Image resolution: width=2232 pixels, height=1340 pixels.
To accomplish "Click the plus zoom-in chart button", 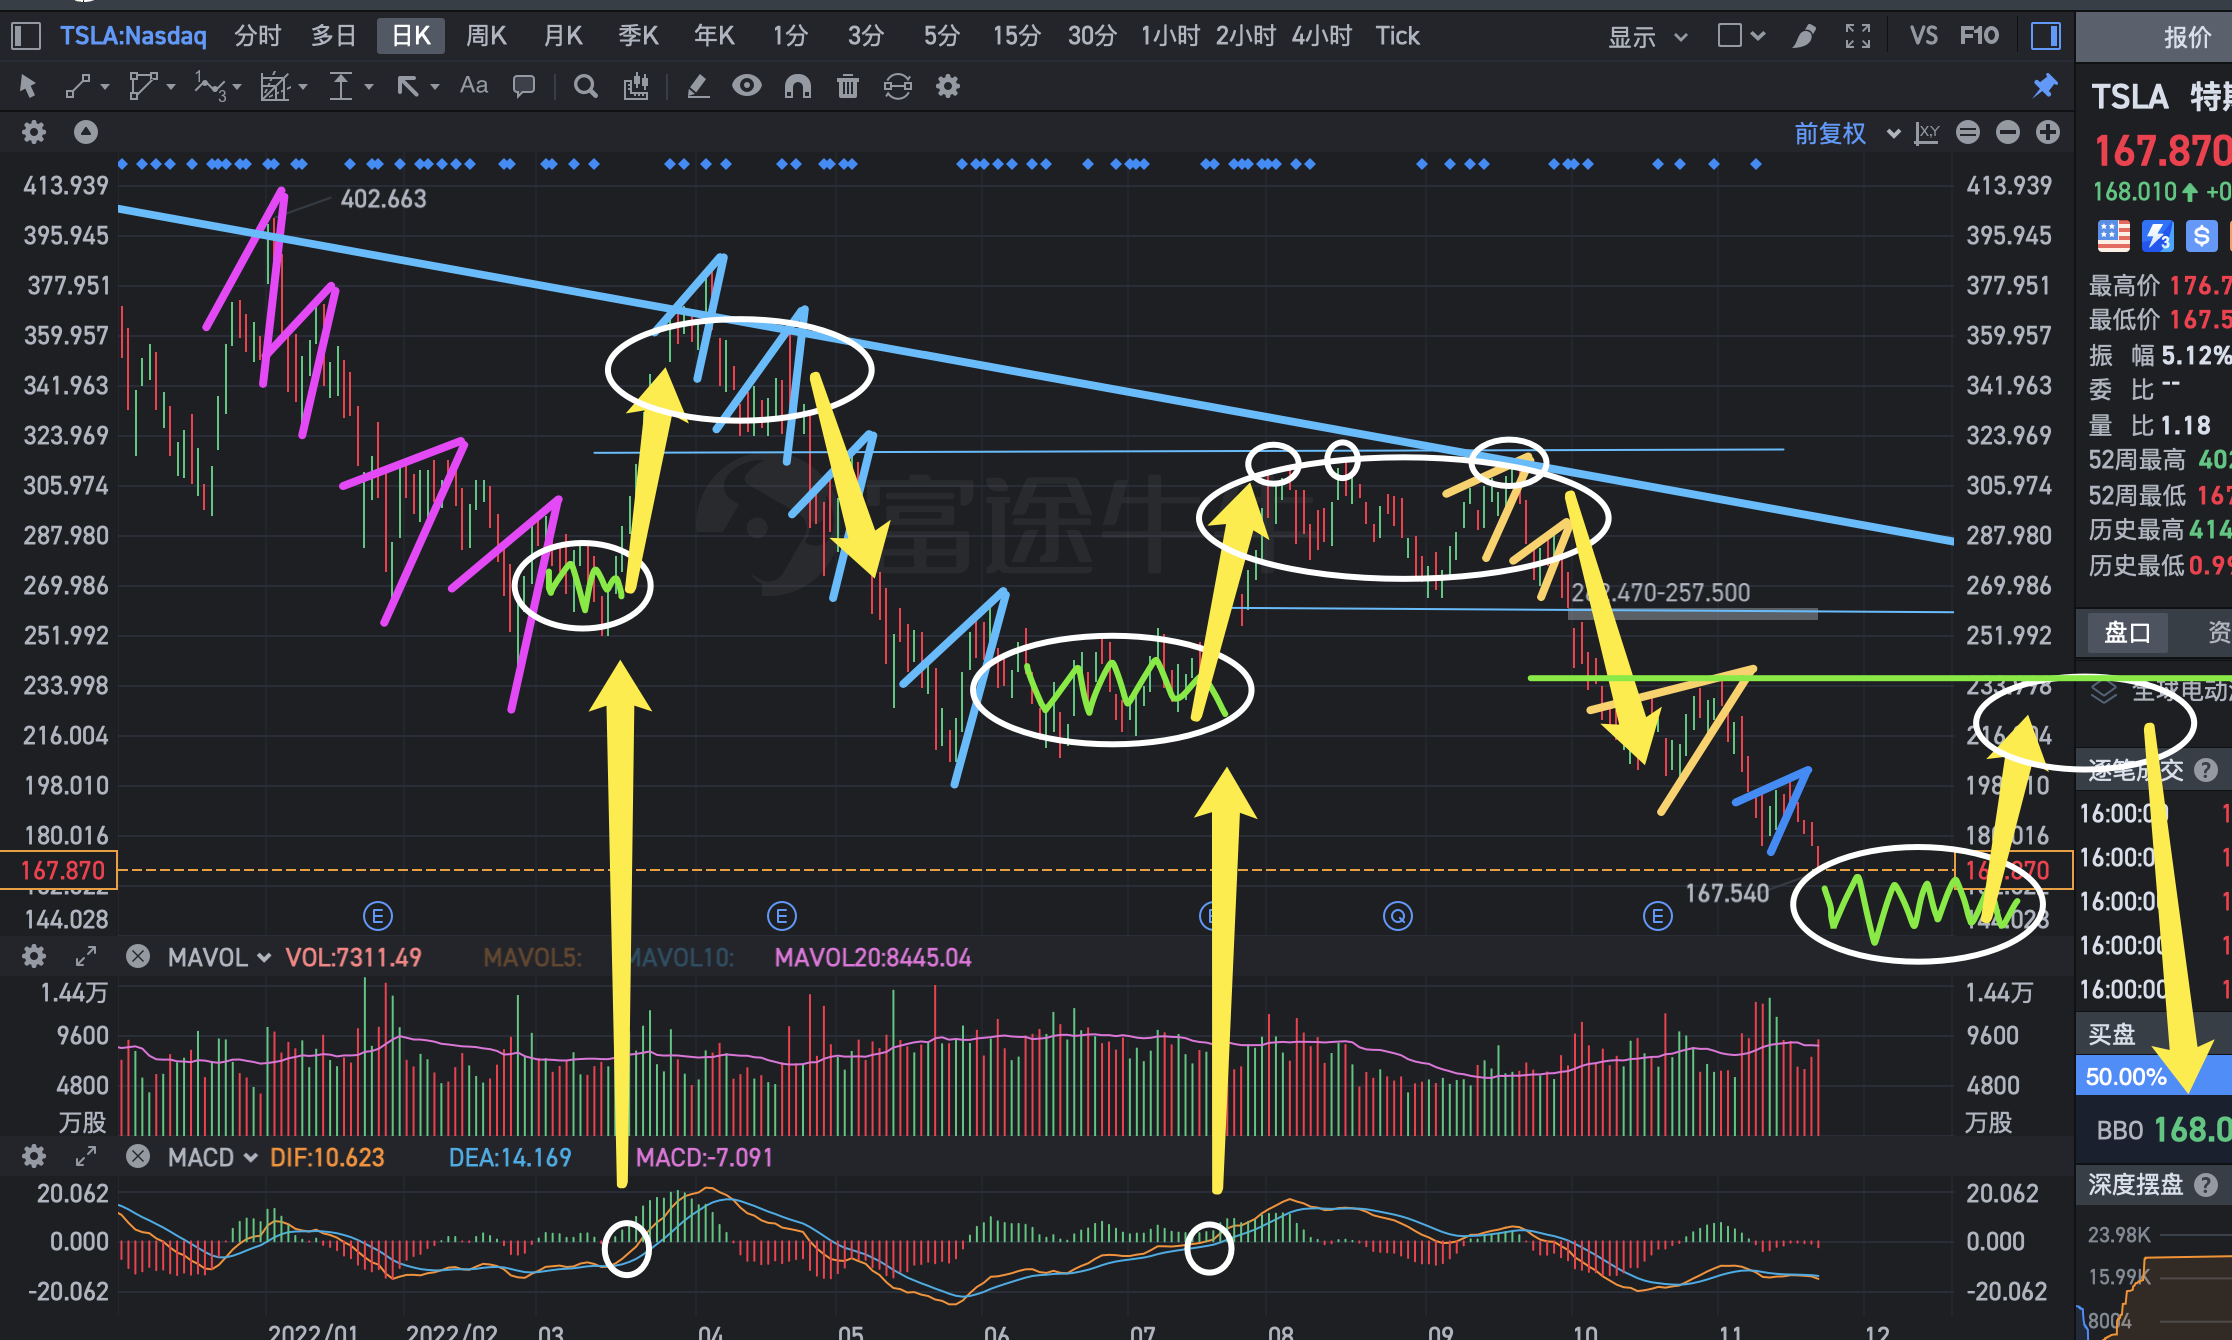I will [x=2048, y=132].
